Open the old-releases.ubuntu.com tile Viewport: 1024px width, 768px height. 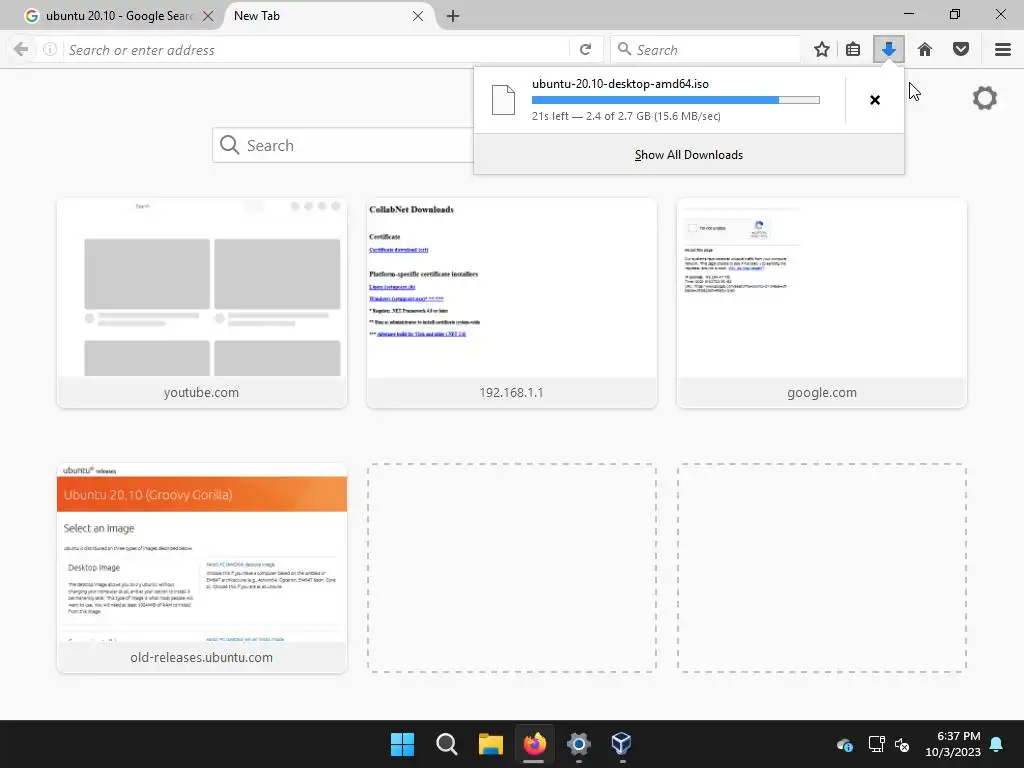pyautogui.click(x=202, y=568)
